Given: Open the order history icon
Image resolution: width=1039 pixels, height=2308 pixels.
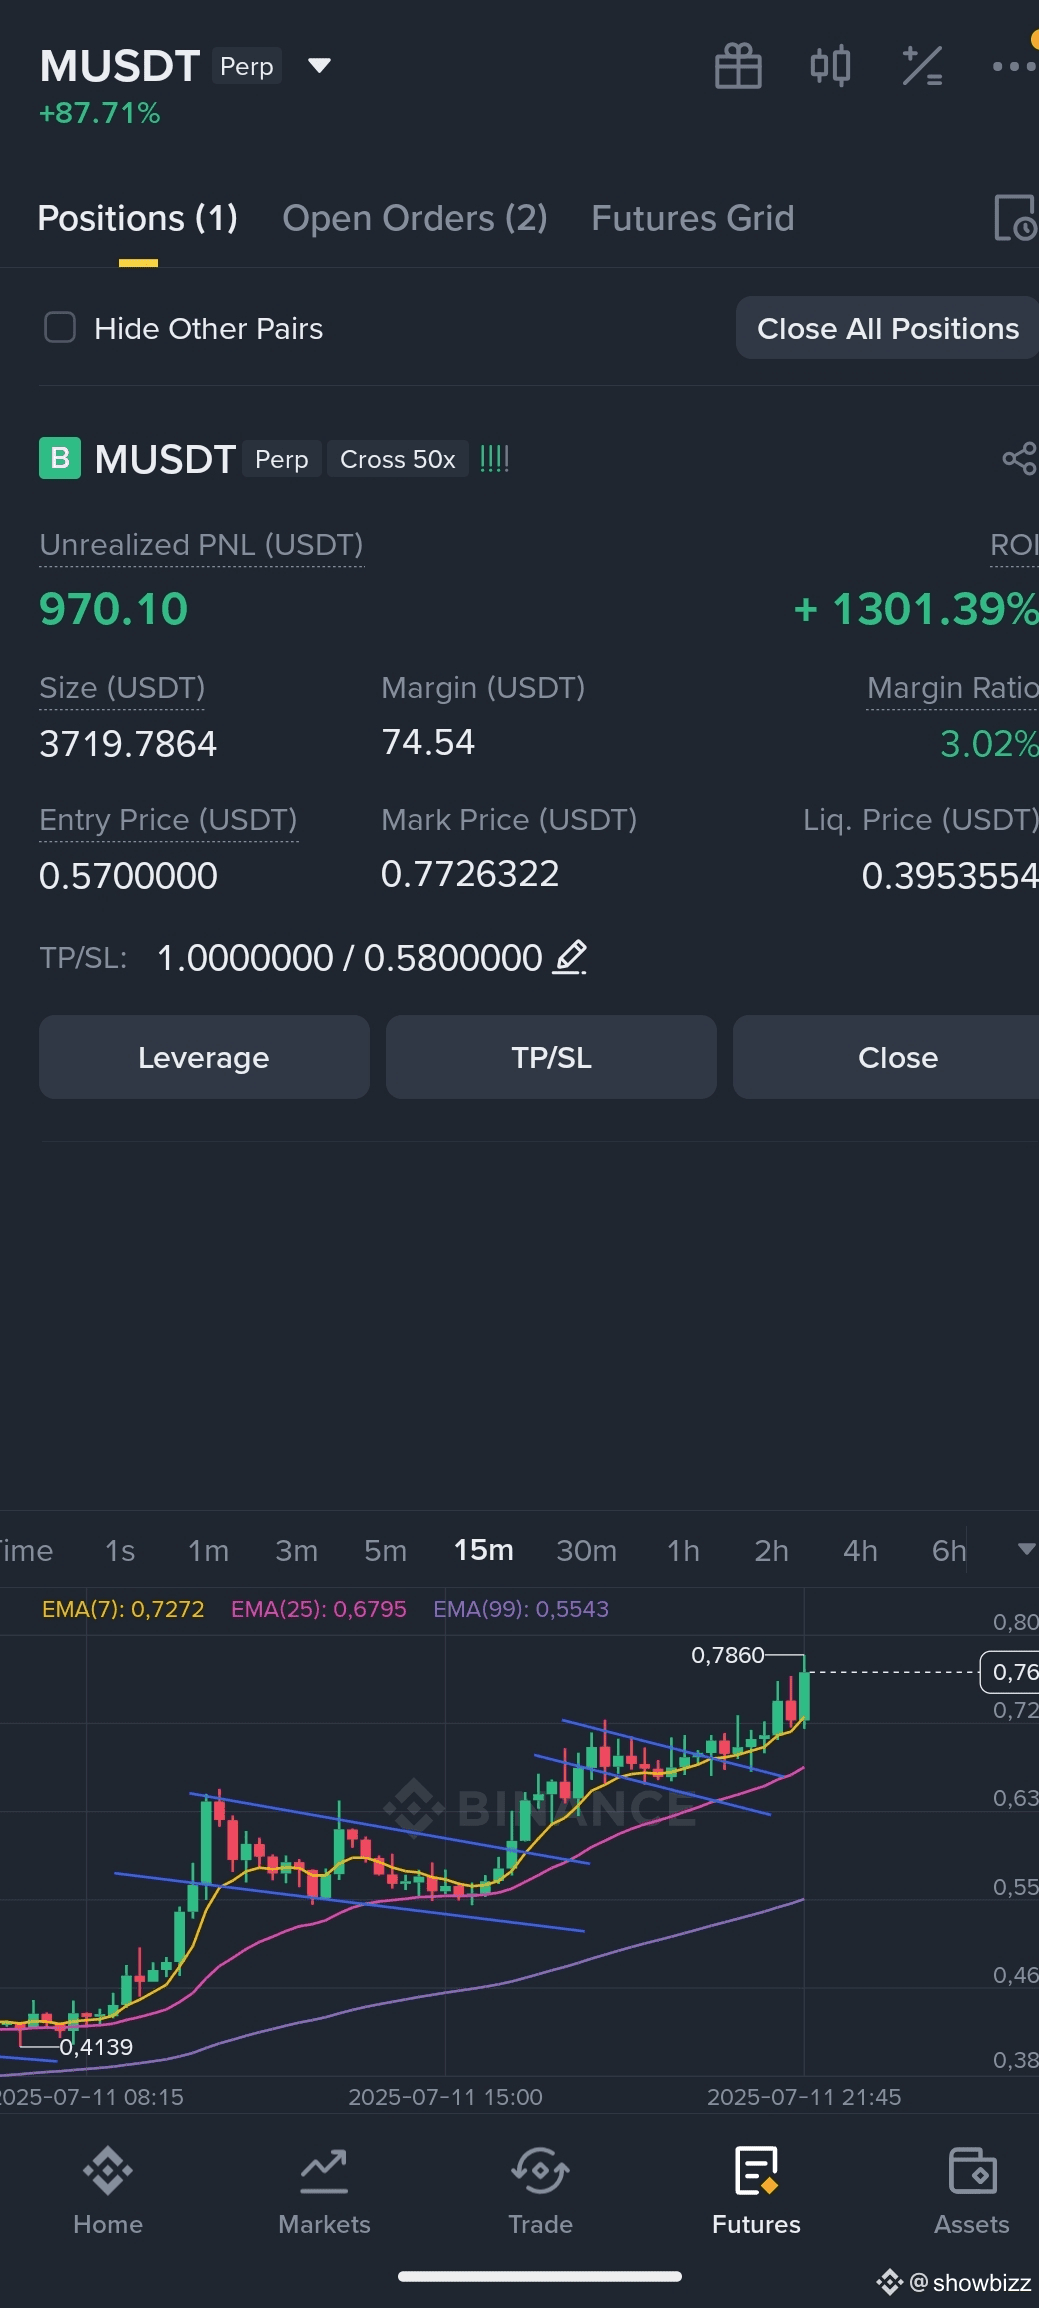Looking at the screenshot, I should pyautogui.click(x=1015, y=218).
